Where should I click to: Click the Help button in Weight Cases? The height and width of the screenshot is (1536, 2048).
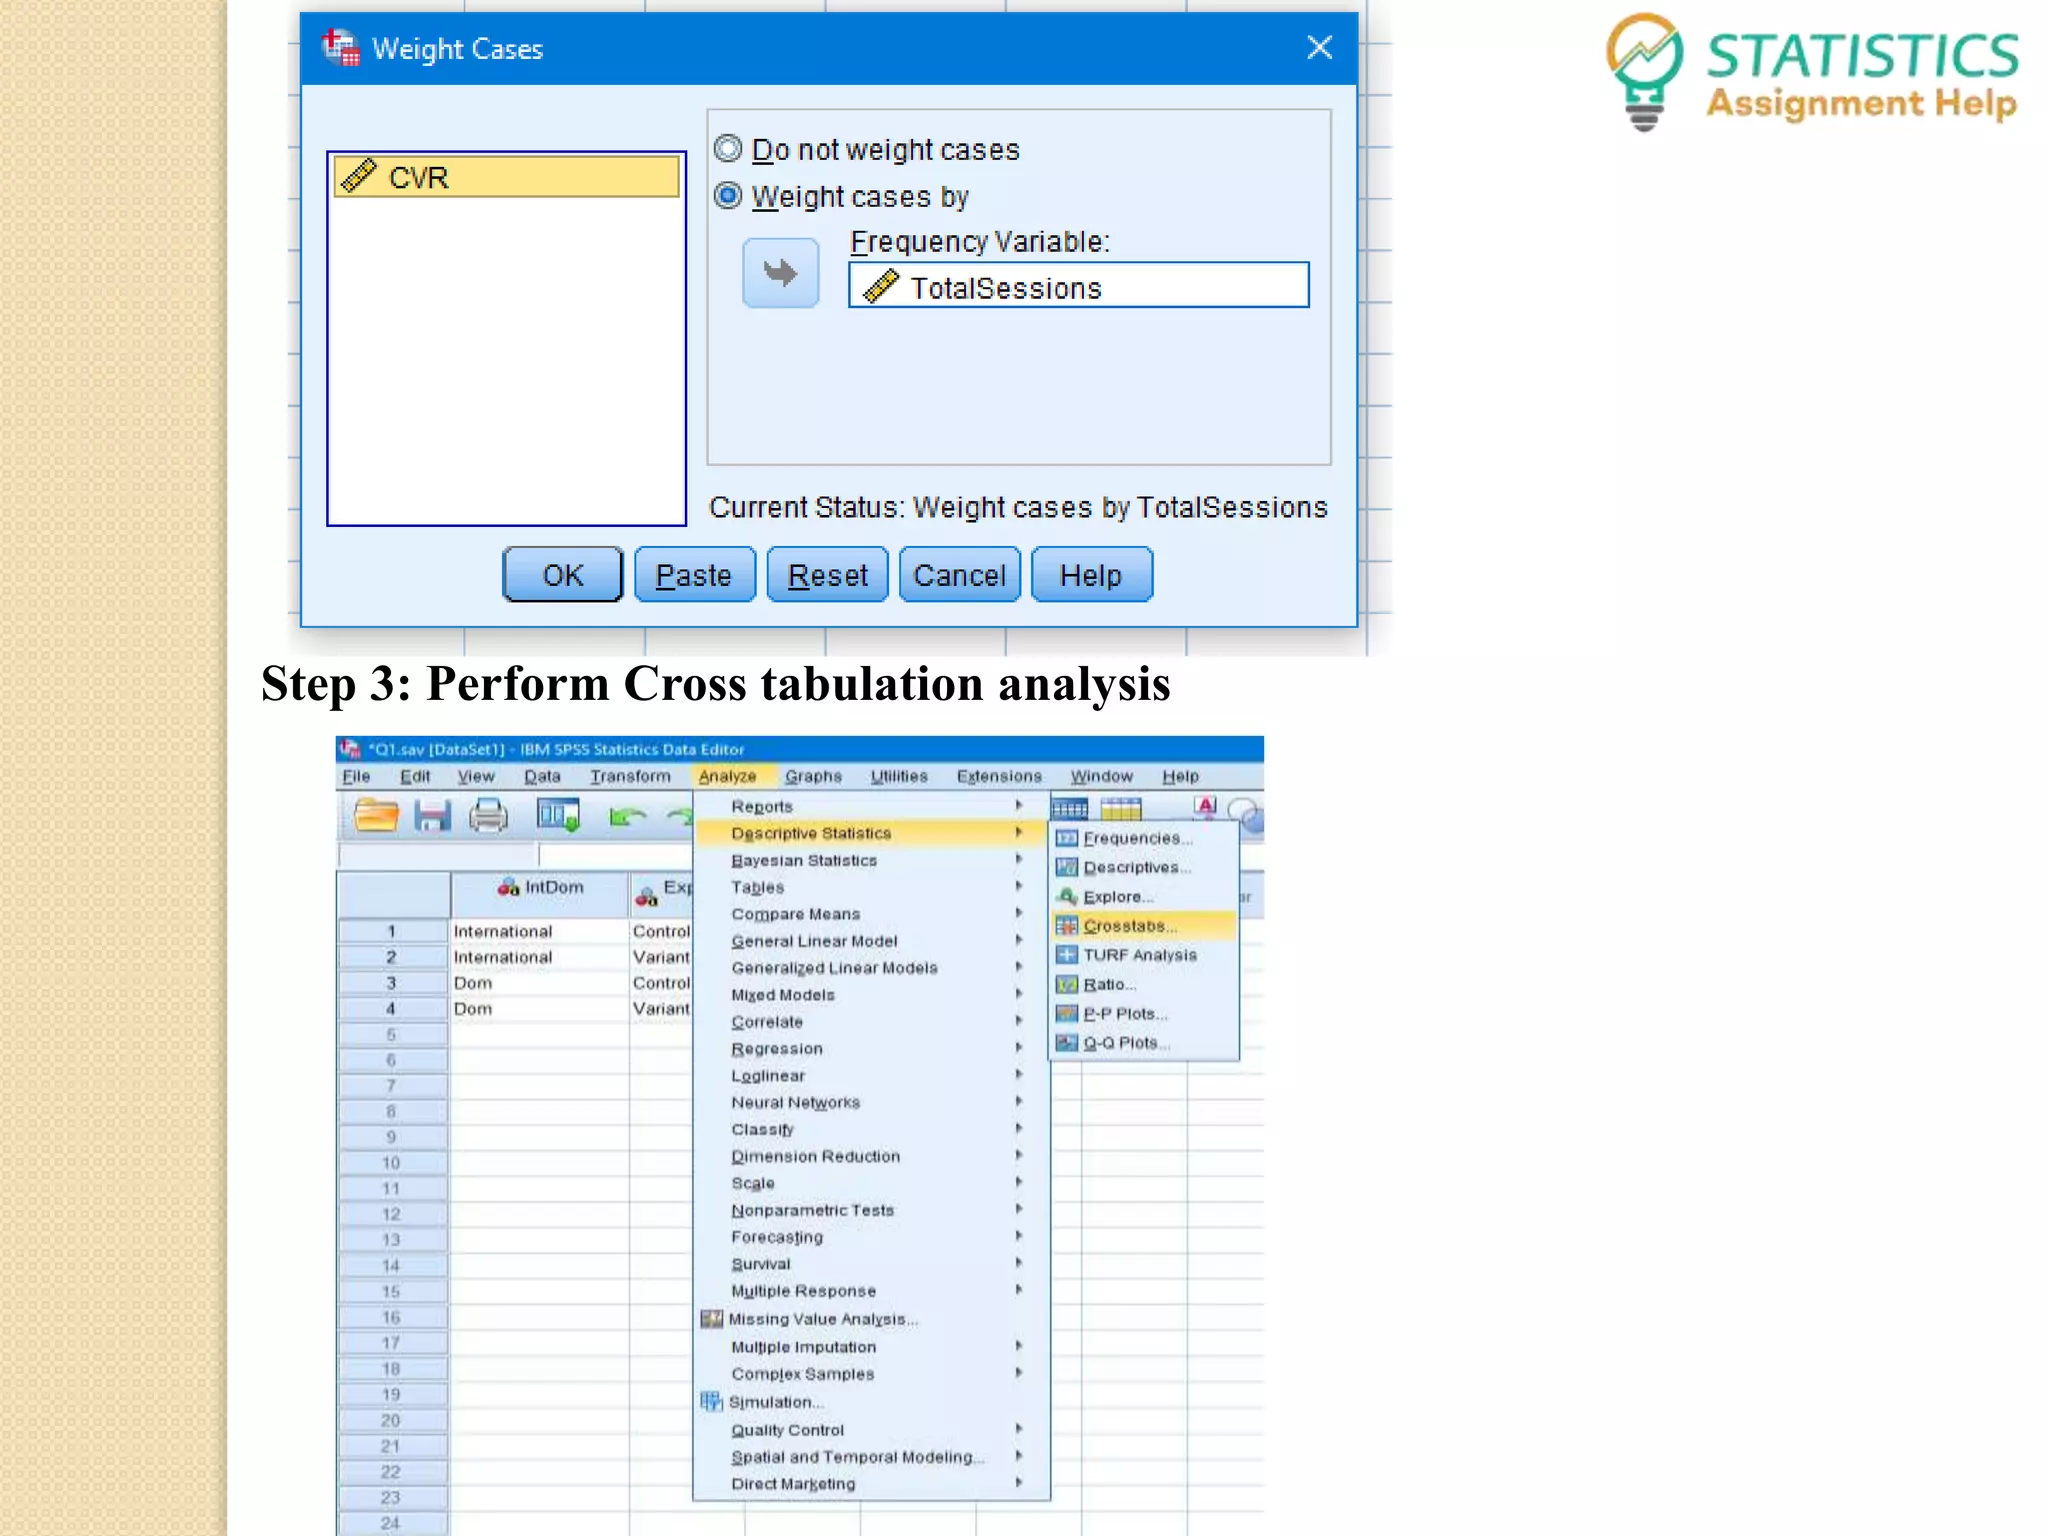1091,575
